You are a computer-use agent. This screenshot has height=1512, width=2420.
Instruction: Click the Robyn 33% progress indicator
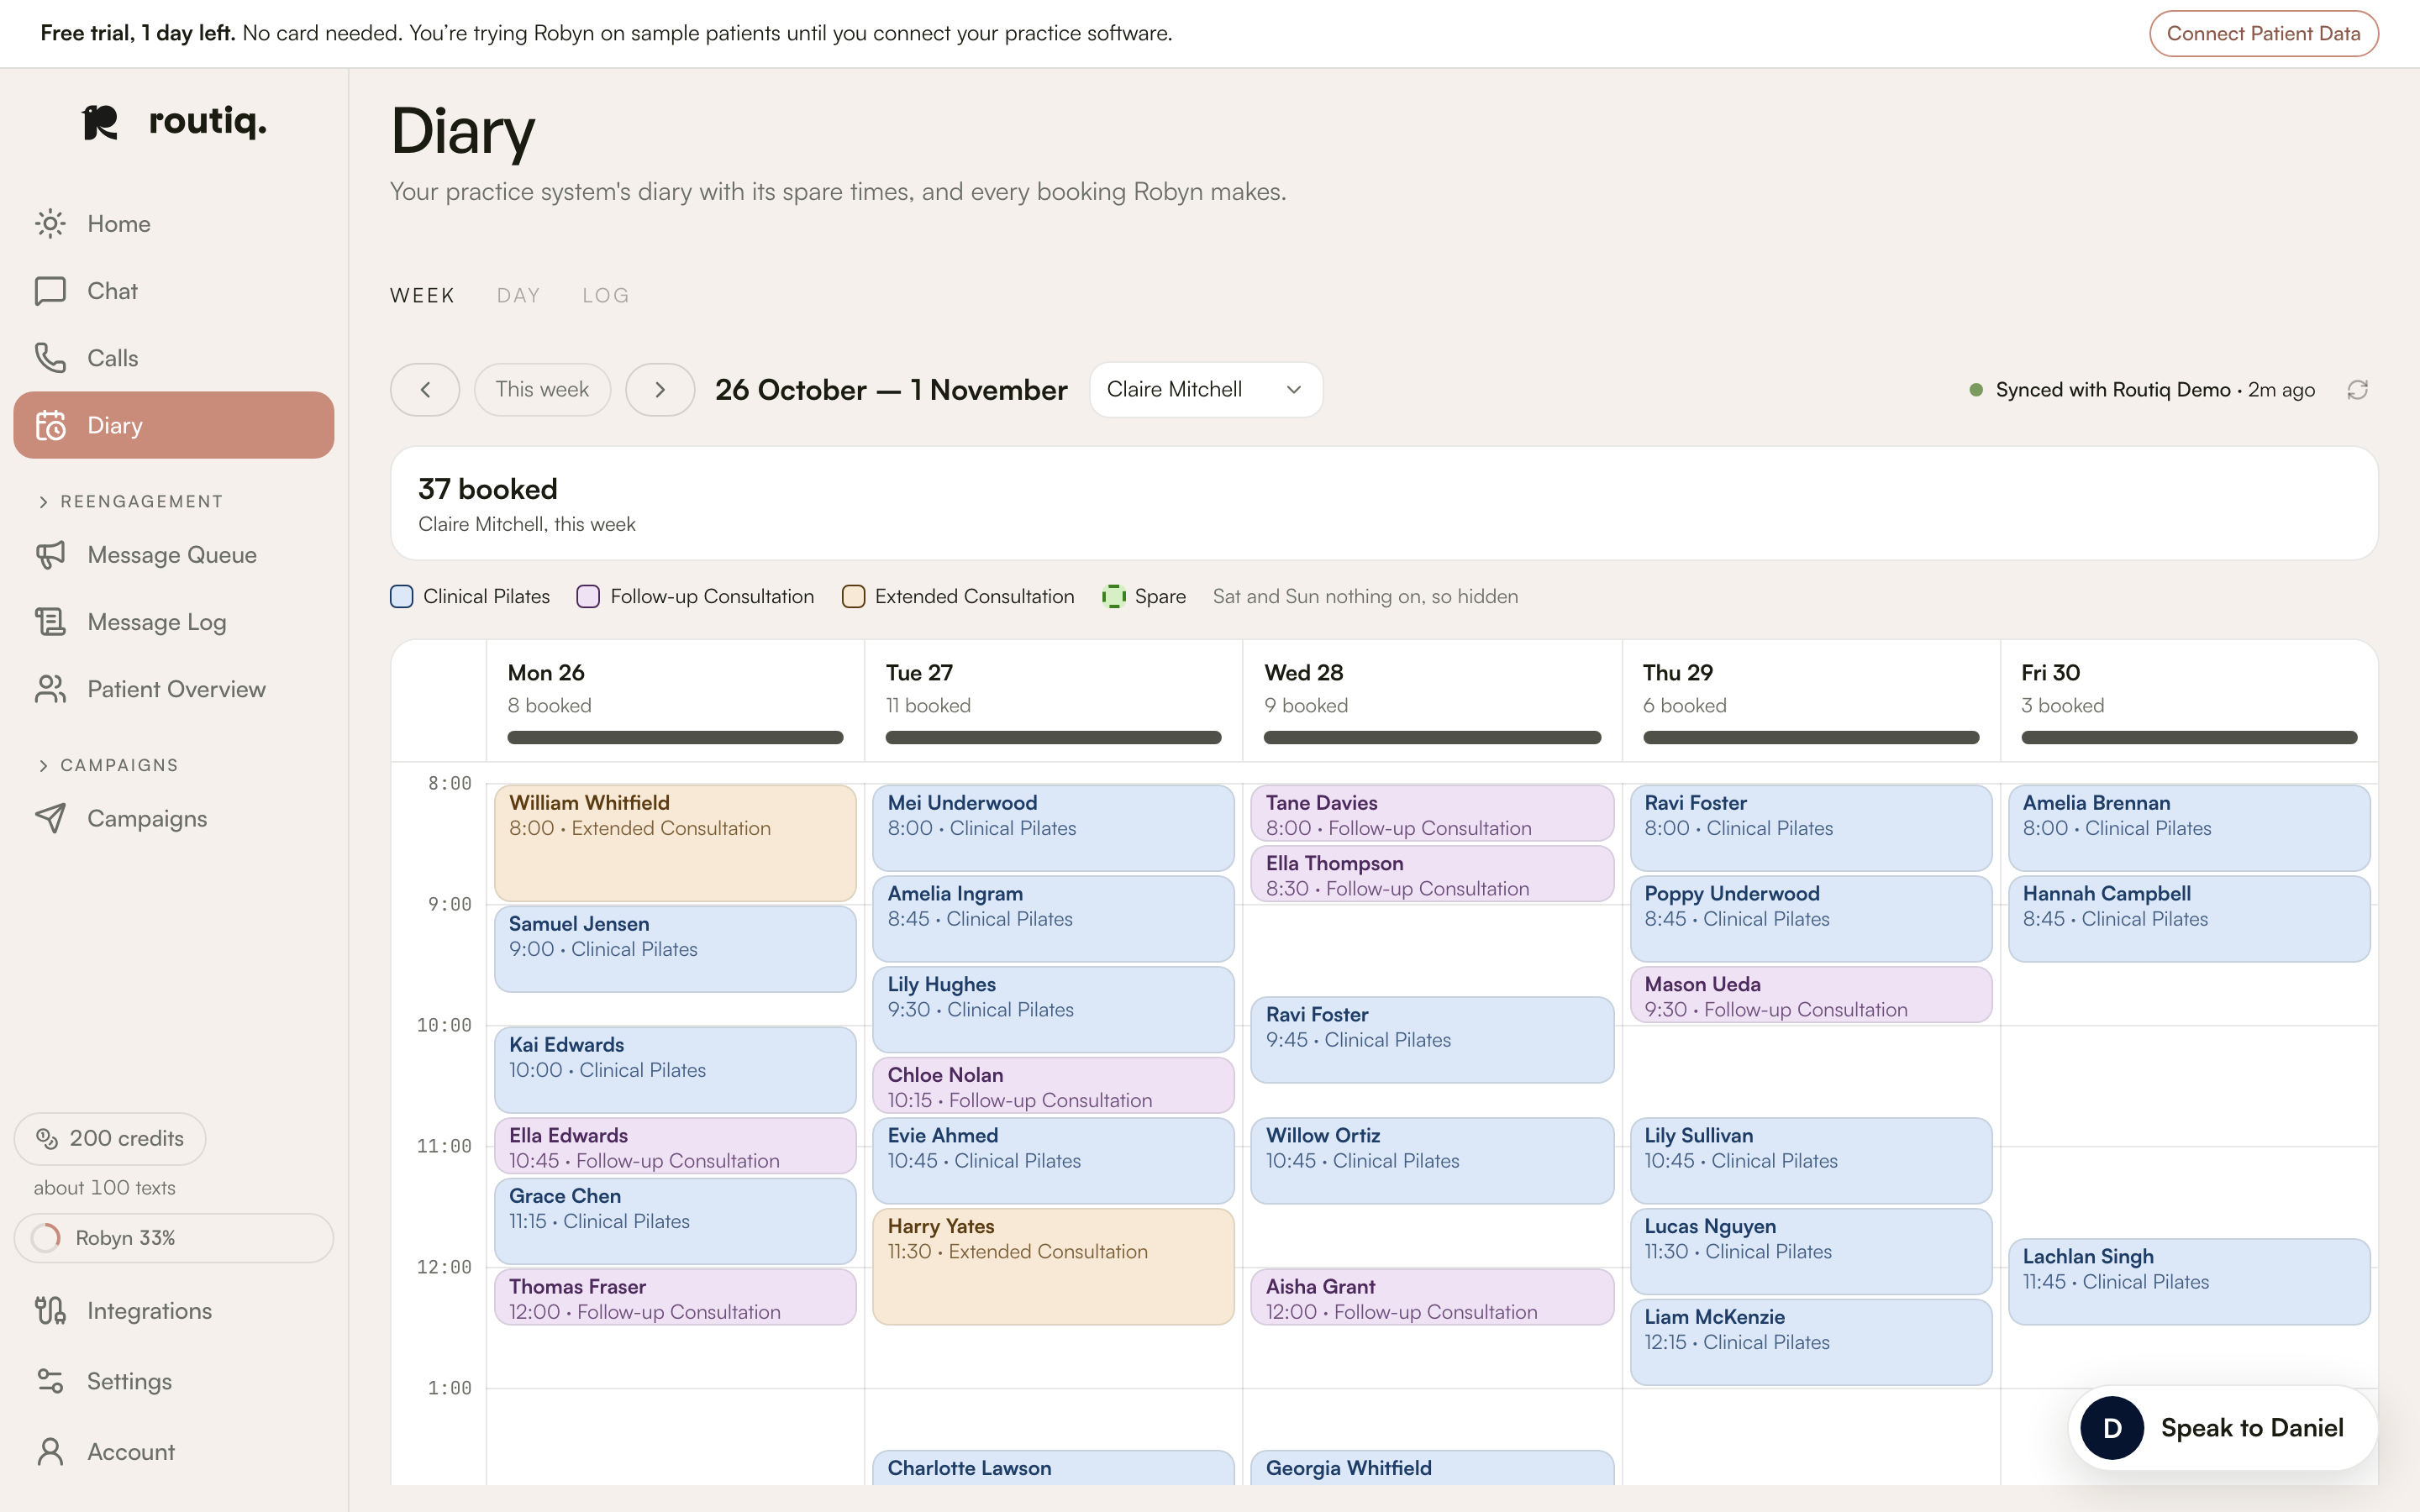(174, 1238)
